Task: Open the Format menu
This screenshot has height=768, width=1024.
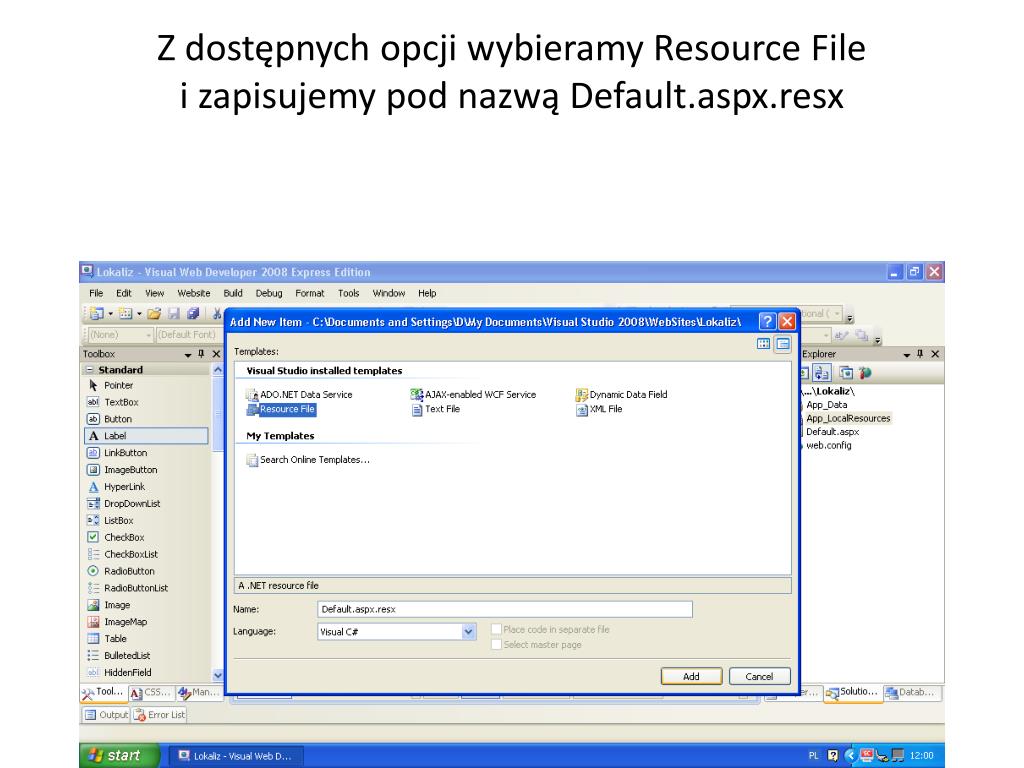Action: pyautogui.click(x=310, y=293)
